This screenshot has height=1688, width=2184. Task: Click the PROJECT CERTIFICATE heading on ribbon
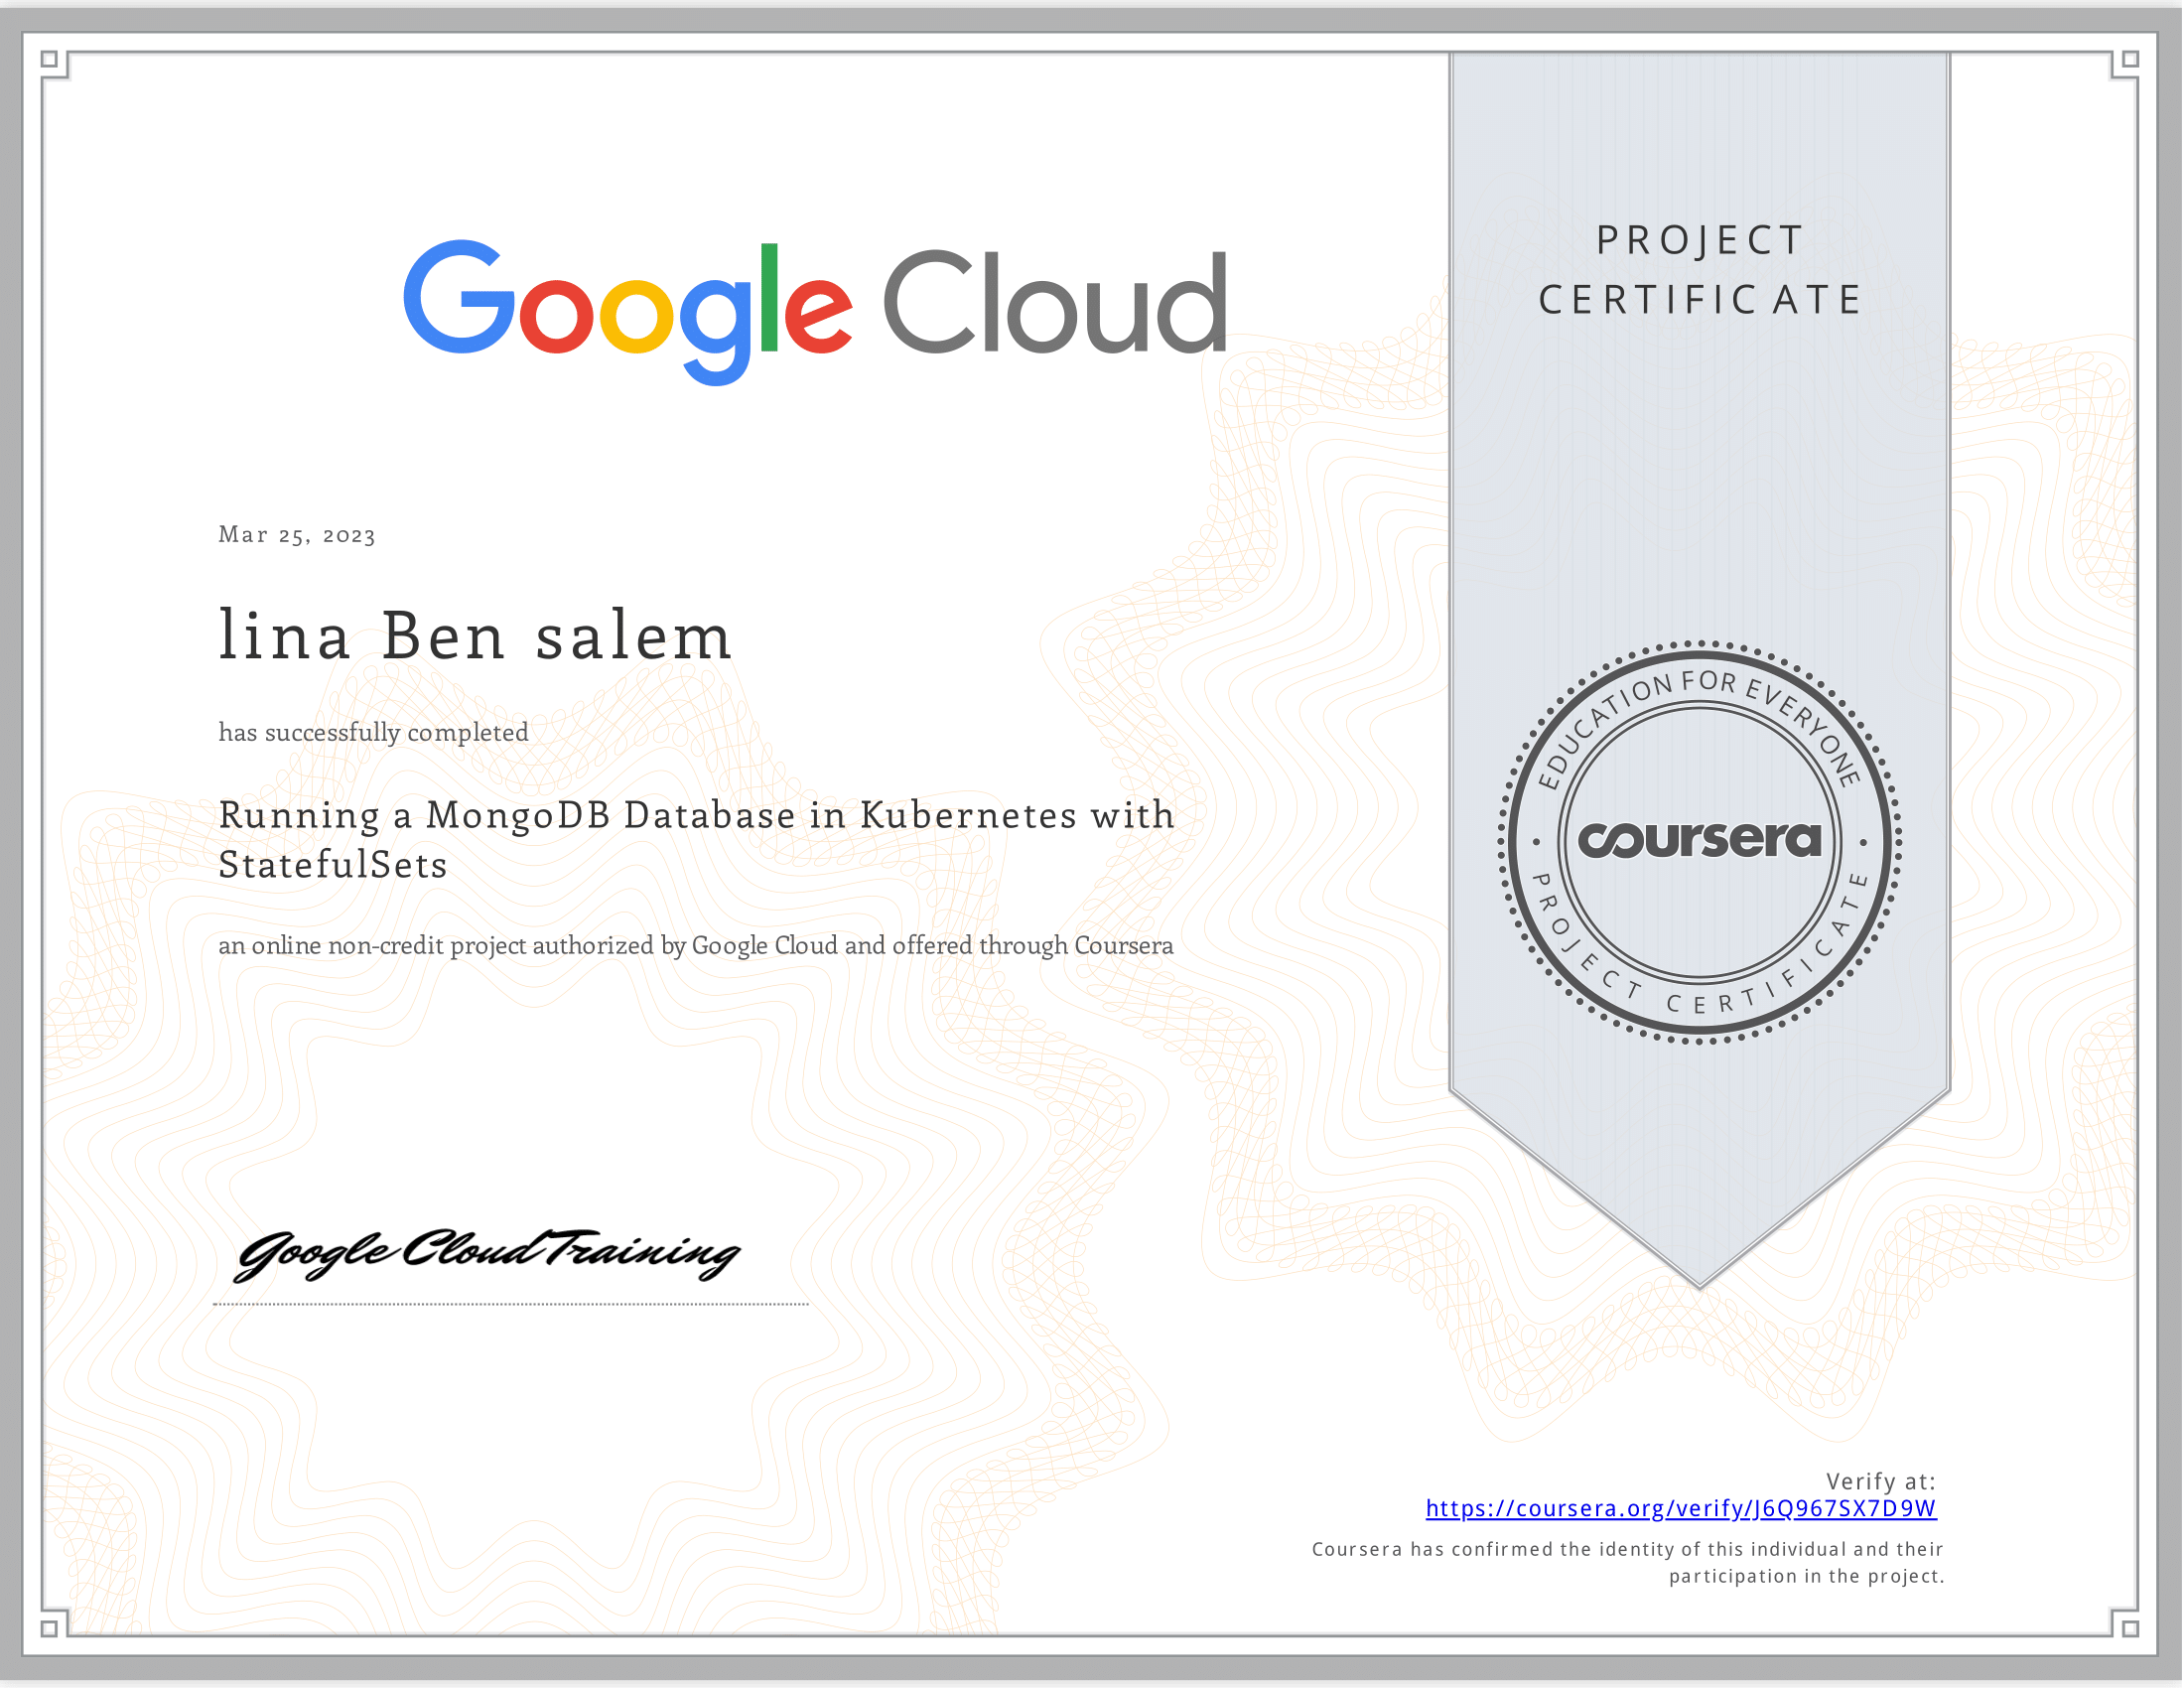[1700, 269]
